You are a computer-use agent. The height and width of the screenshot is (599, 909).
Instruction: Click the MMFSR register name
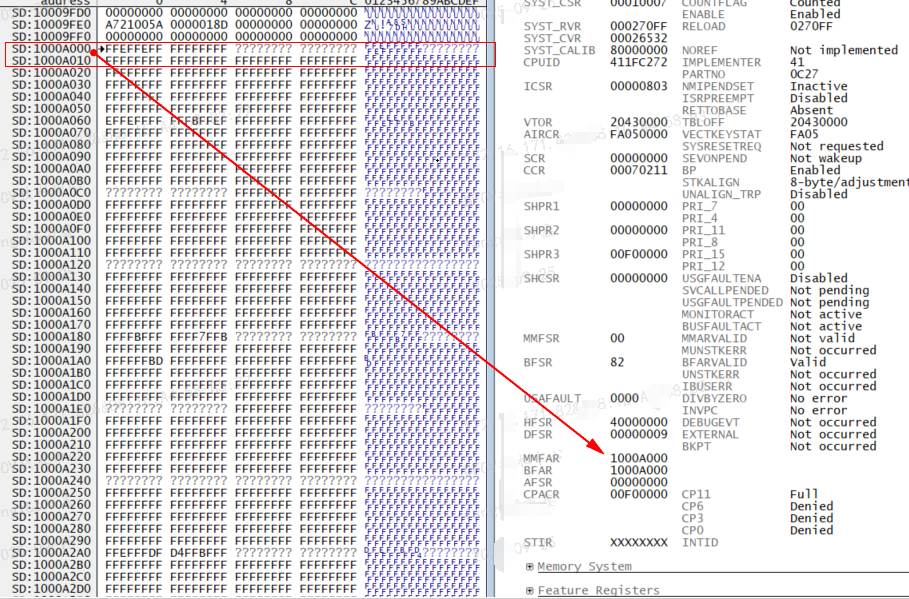pos(541,338)
